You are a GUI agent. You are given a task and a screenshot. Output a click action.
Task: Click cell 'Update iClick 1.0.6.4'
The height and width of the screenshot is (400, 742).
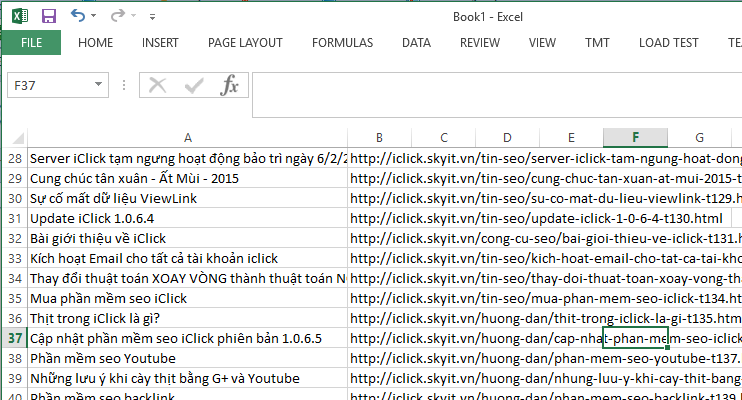tap(187, 218)
